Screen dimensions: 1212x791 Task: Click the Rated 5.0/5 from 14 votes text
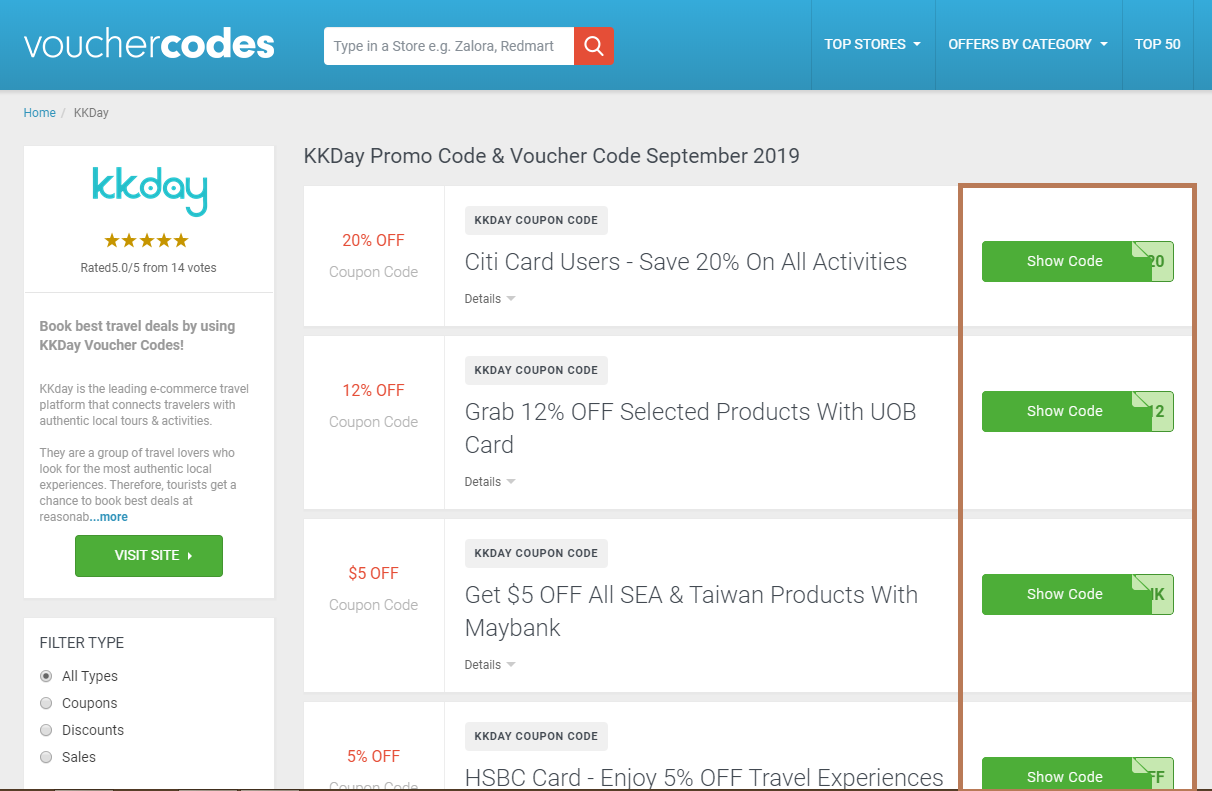pyautogui.click(x=148, y=268)
